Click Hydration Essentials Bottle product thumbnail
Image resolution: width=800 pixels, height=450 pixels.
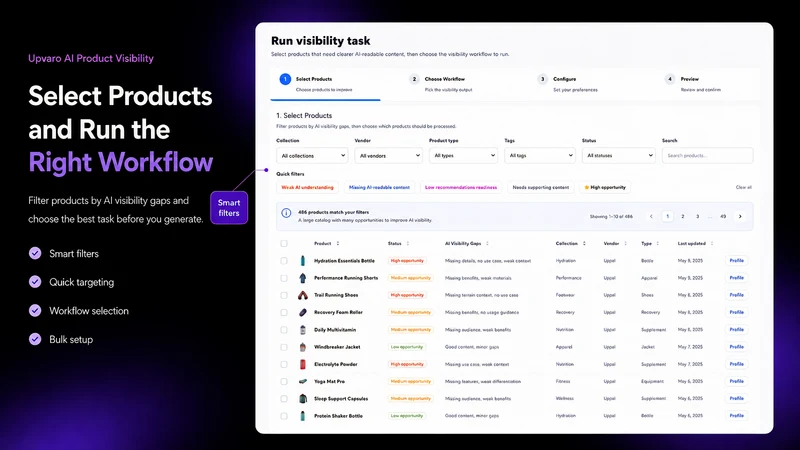tap(303, 261)
